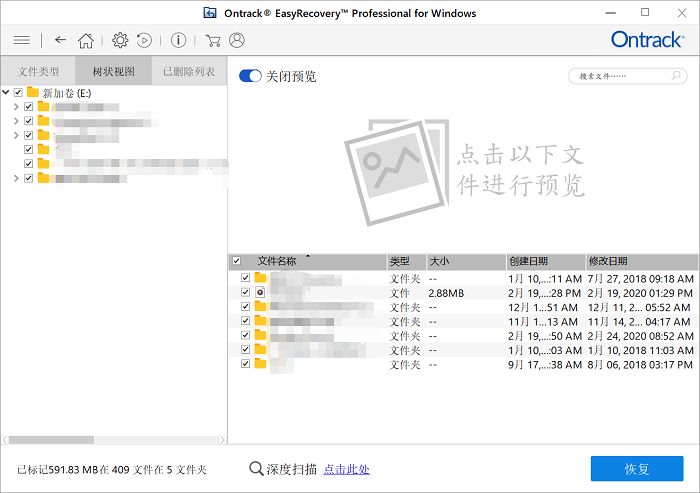The image size is (700, 493).
Task: Select the 2.88MB file icon
Action: point(260,292)
